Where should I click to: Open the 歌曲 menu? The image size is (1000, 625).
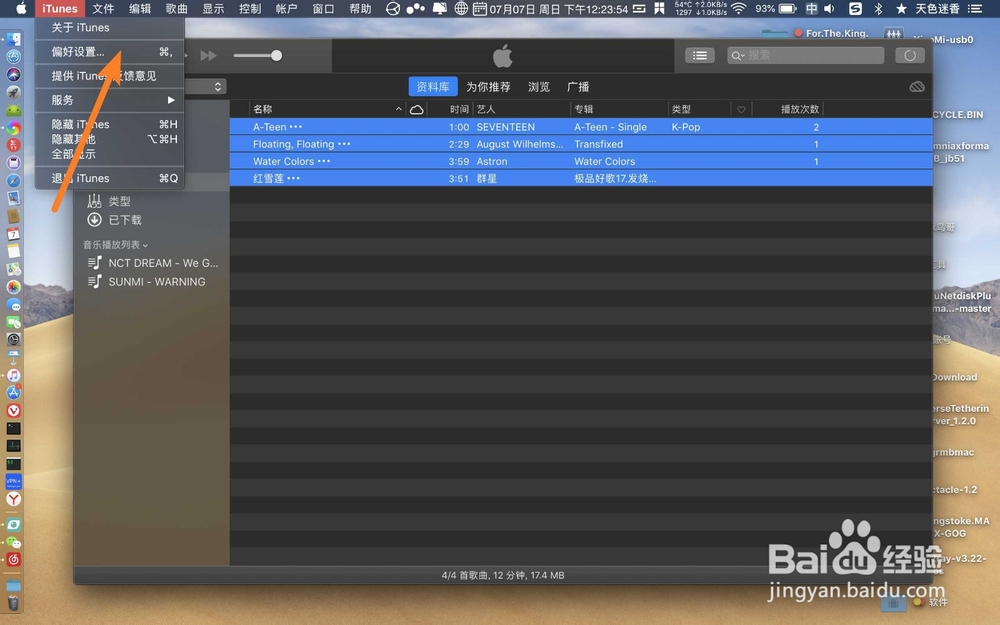click(x=177, y=8)
